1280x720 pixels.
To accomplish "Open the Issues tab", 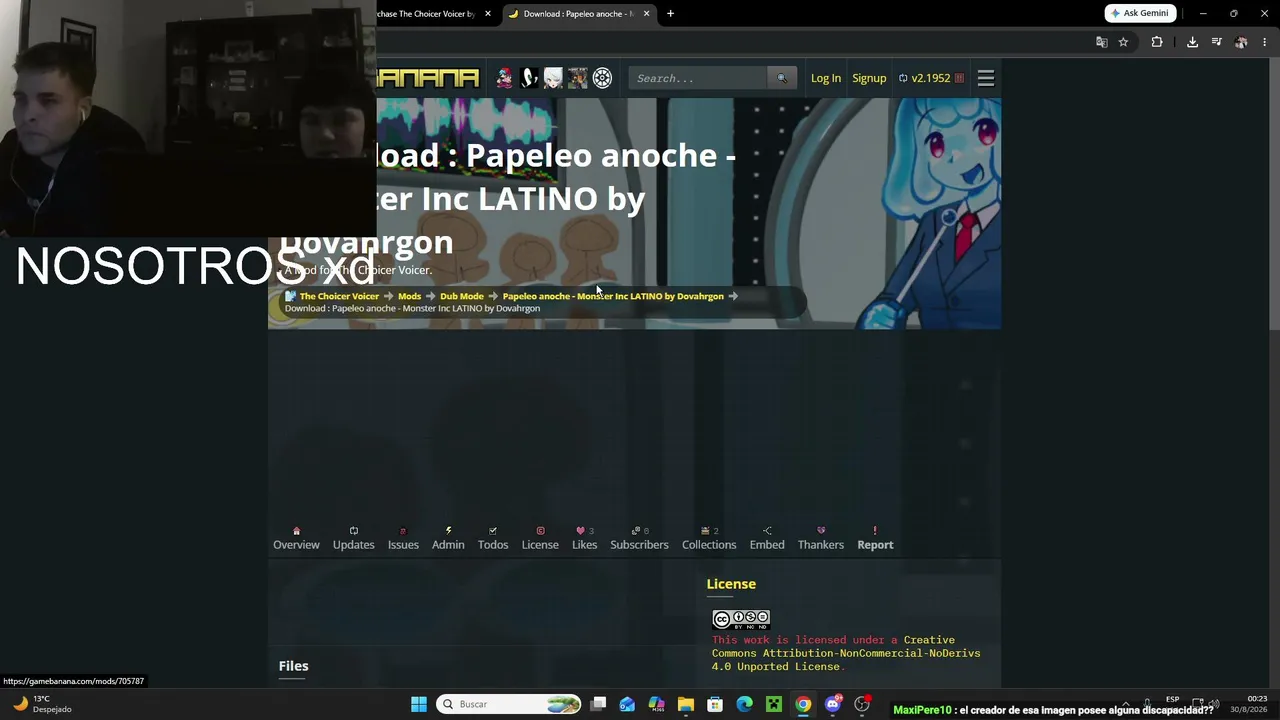I will click(403, 538).
